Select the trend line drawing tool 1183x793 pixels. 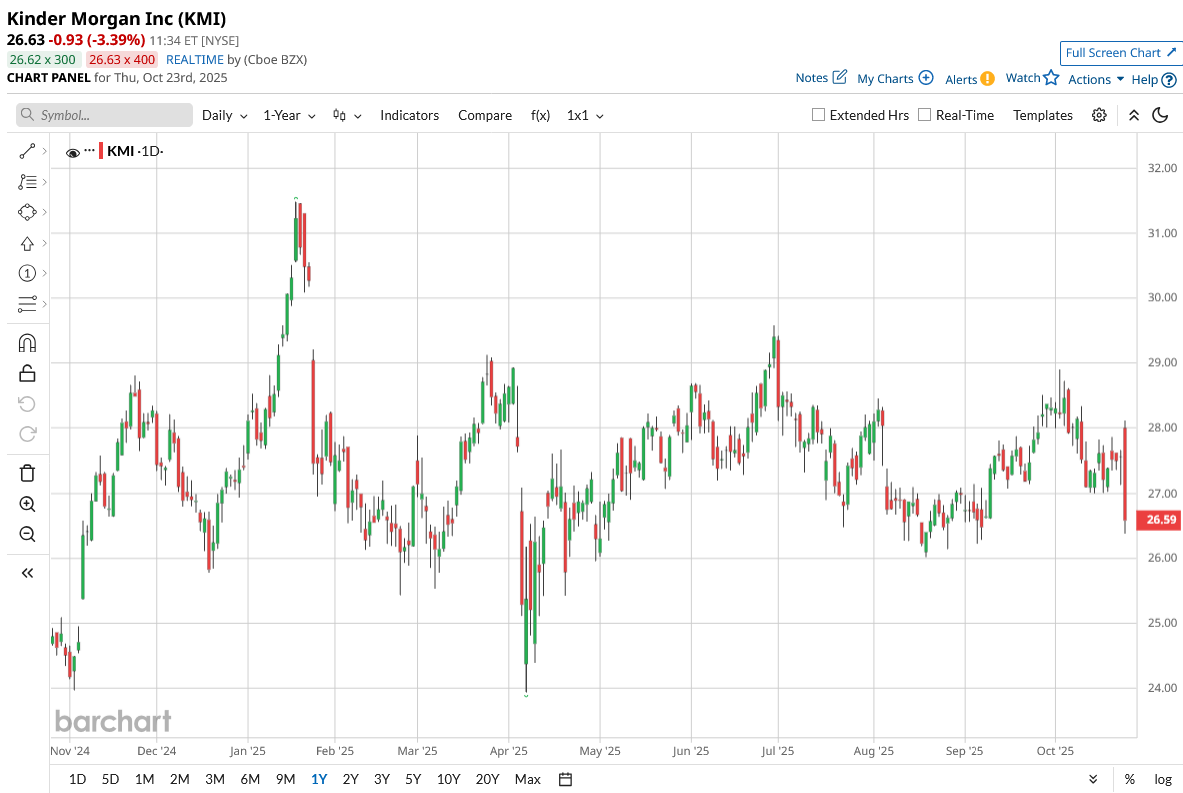tap(27, 152)
